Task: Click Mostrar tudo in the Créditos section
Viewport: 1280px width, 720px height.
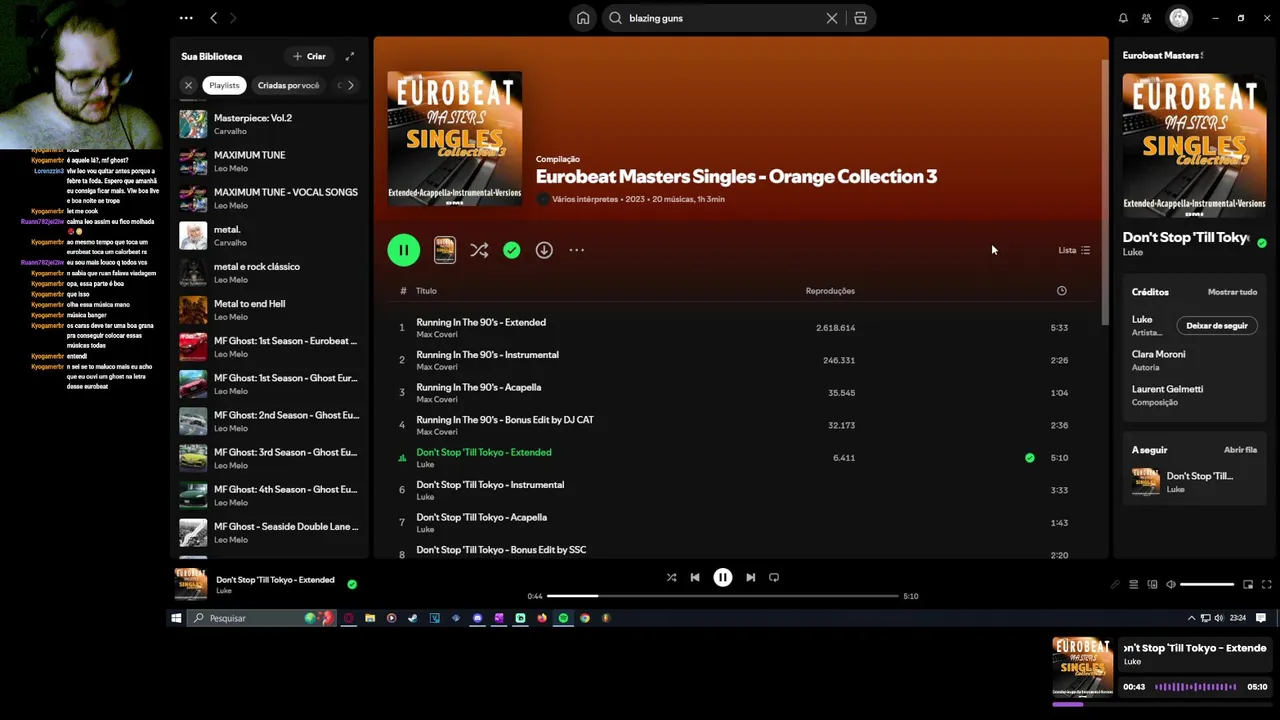Action: (x=1232, y=292)
